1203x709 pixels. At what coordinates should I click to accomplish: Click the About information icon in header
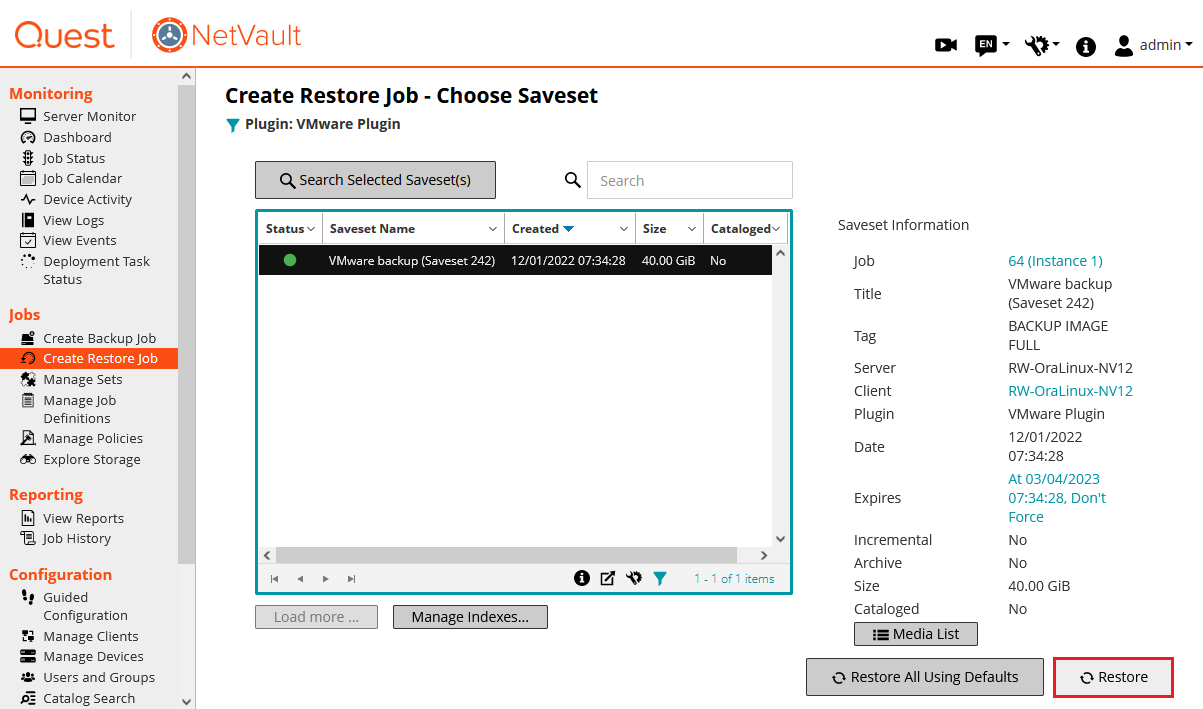click(x=1086, y=46)
